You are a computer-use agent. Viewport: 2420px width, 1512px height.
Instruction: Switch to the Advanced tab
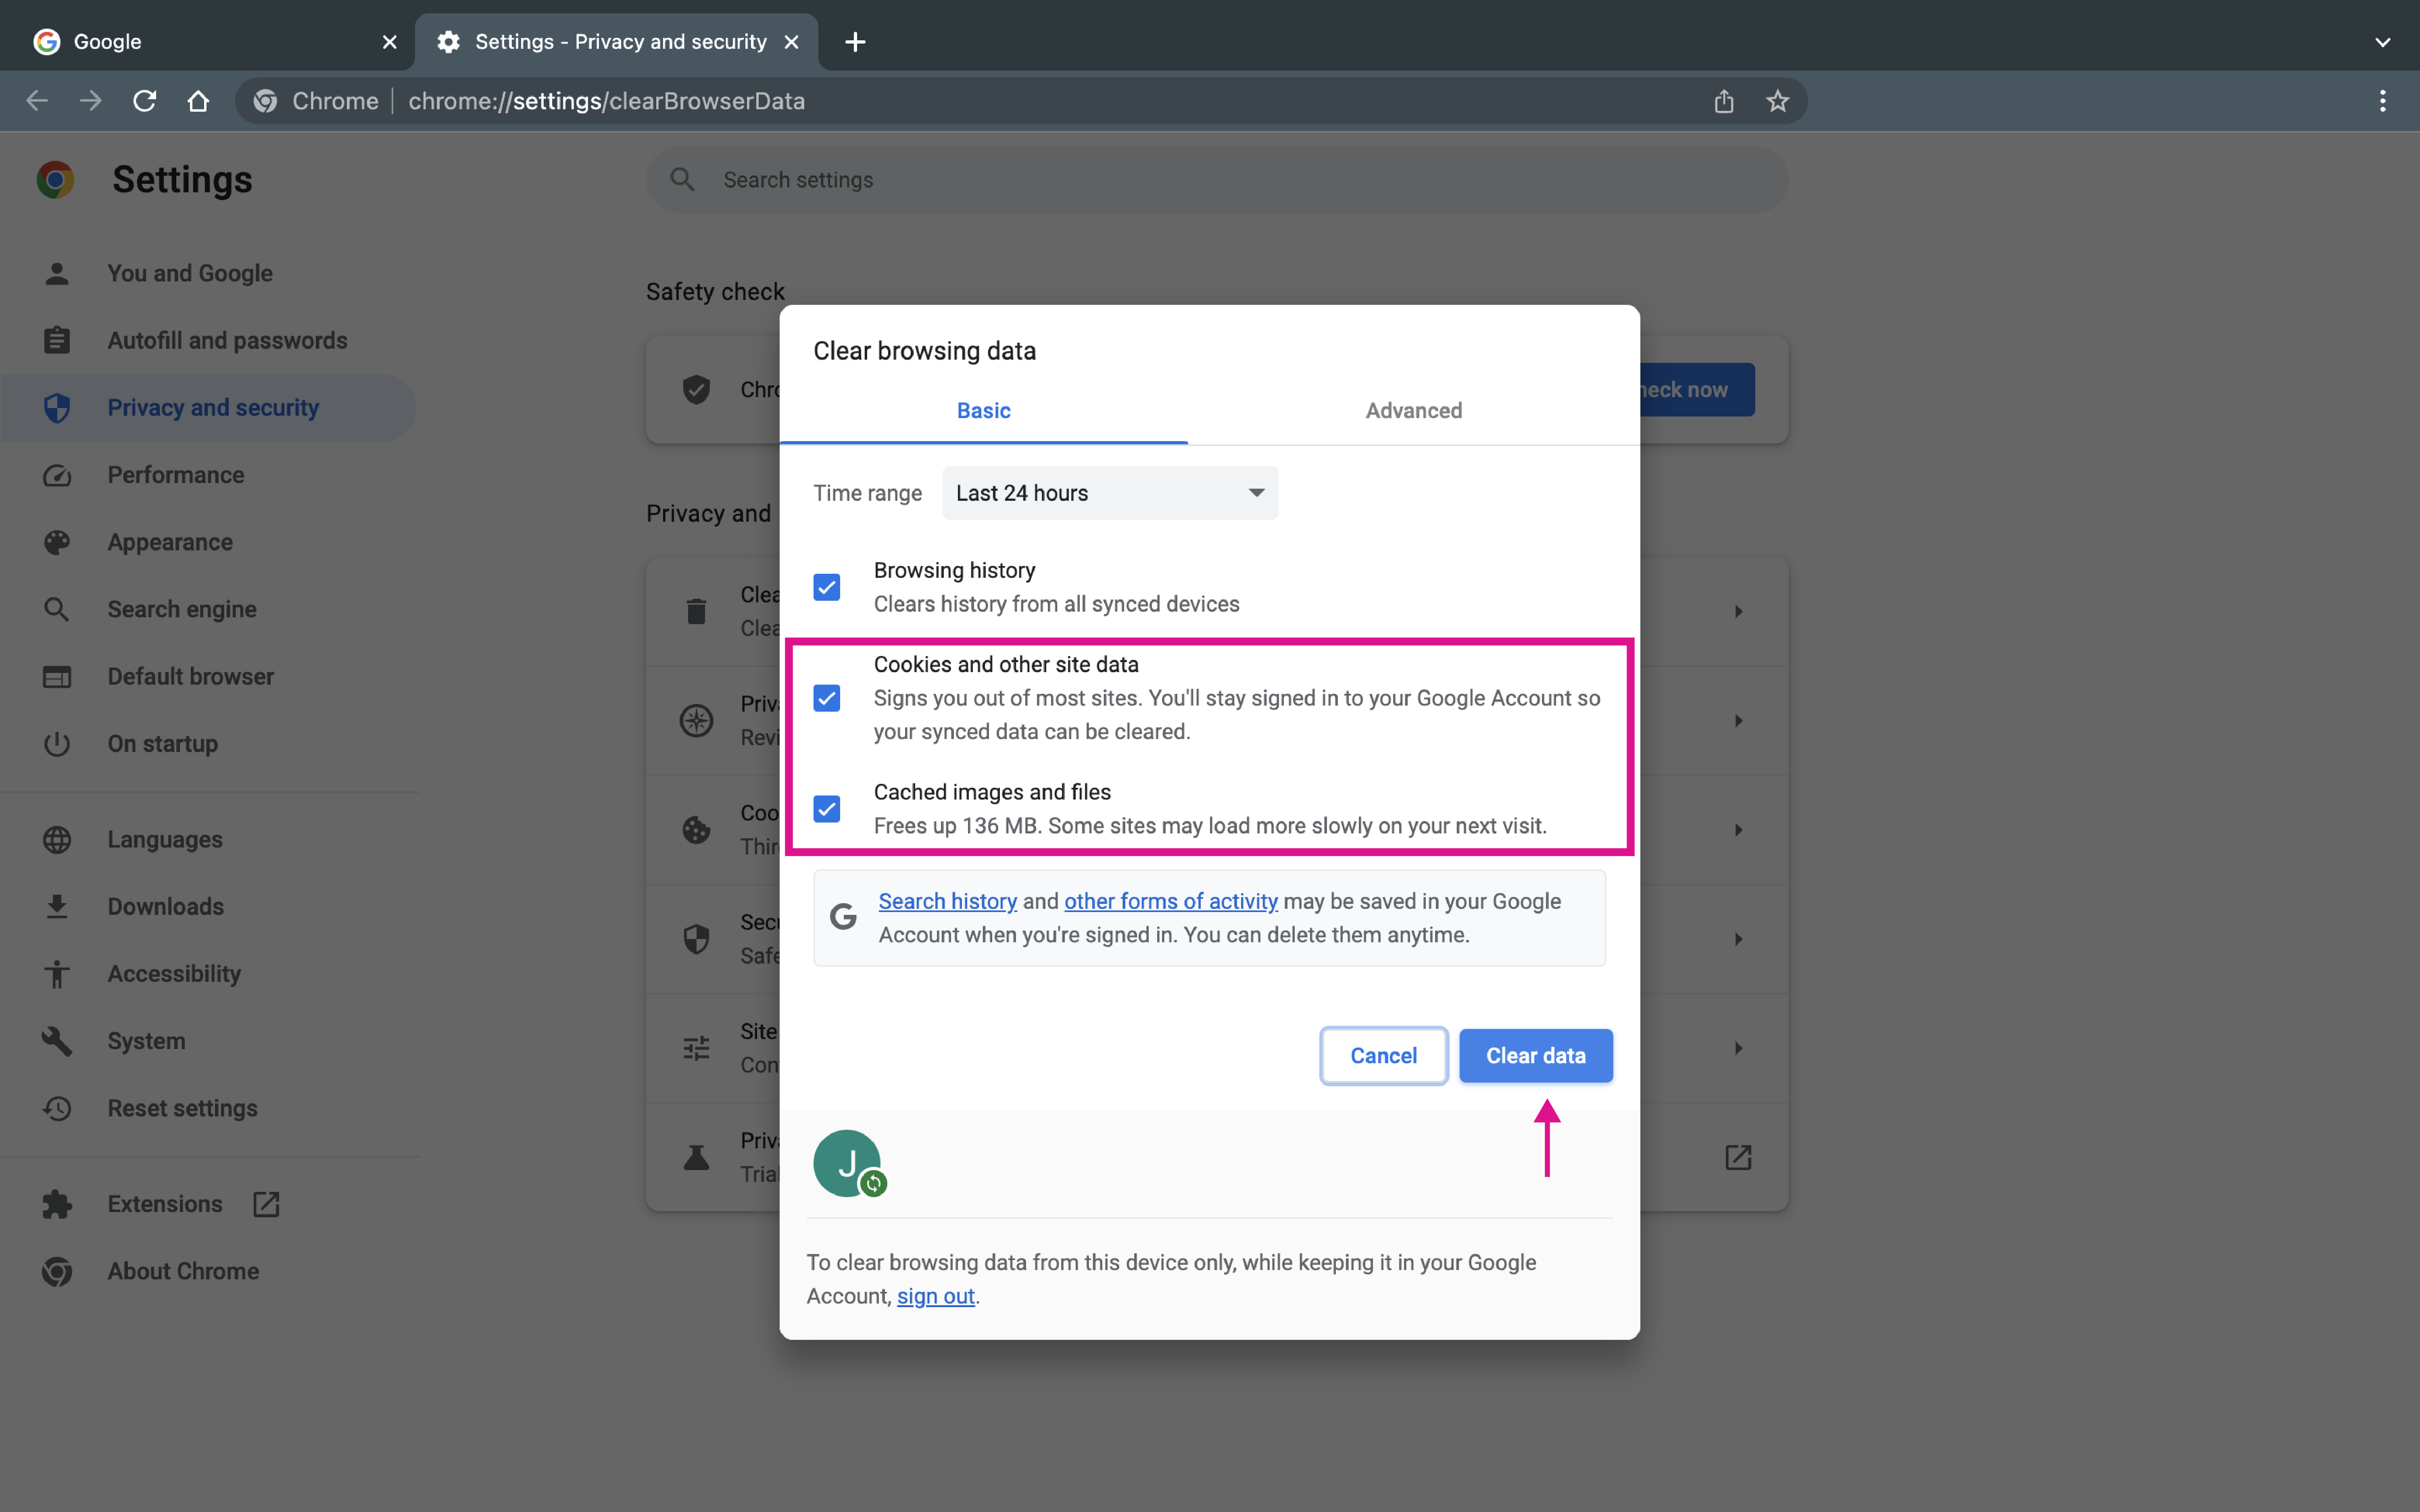(1414, 411)
